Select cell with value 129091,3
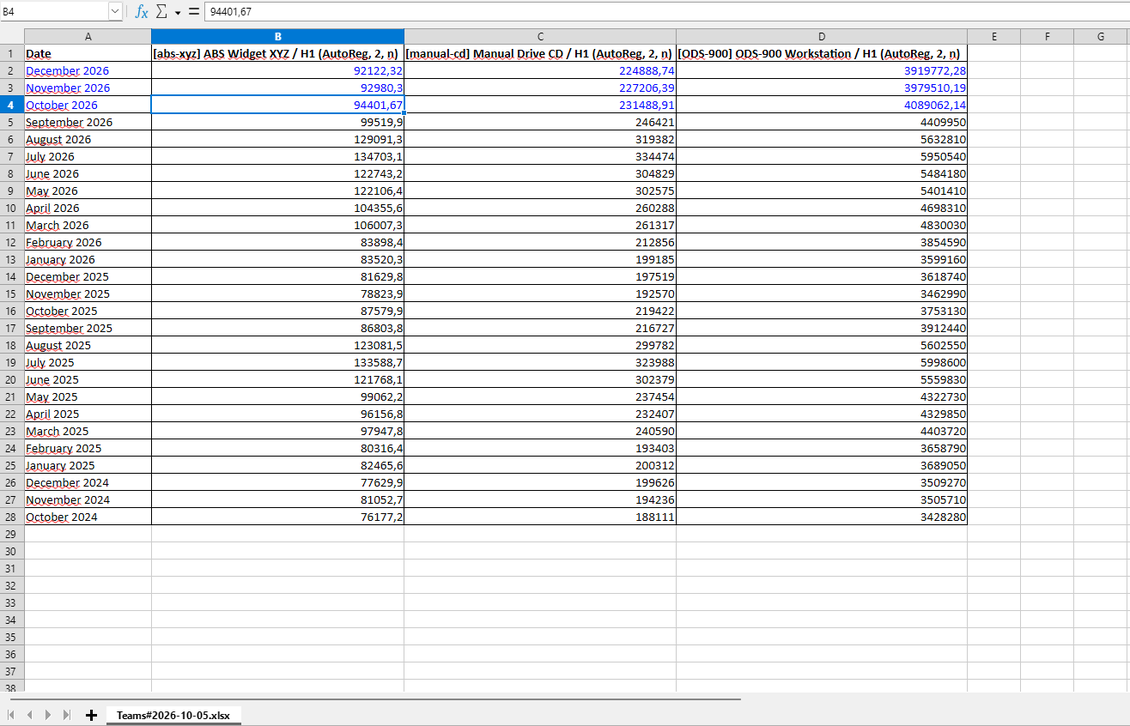This screenshot has width=1130, height=726. (x=277, y=139)
